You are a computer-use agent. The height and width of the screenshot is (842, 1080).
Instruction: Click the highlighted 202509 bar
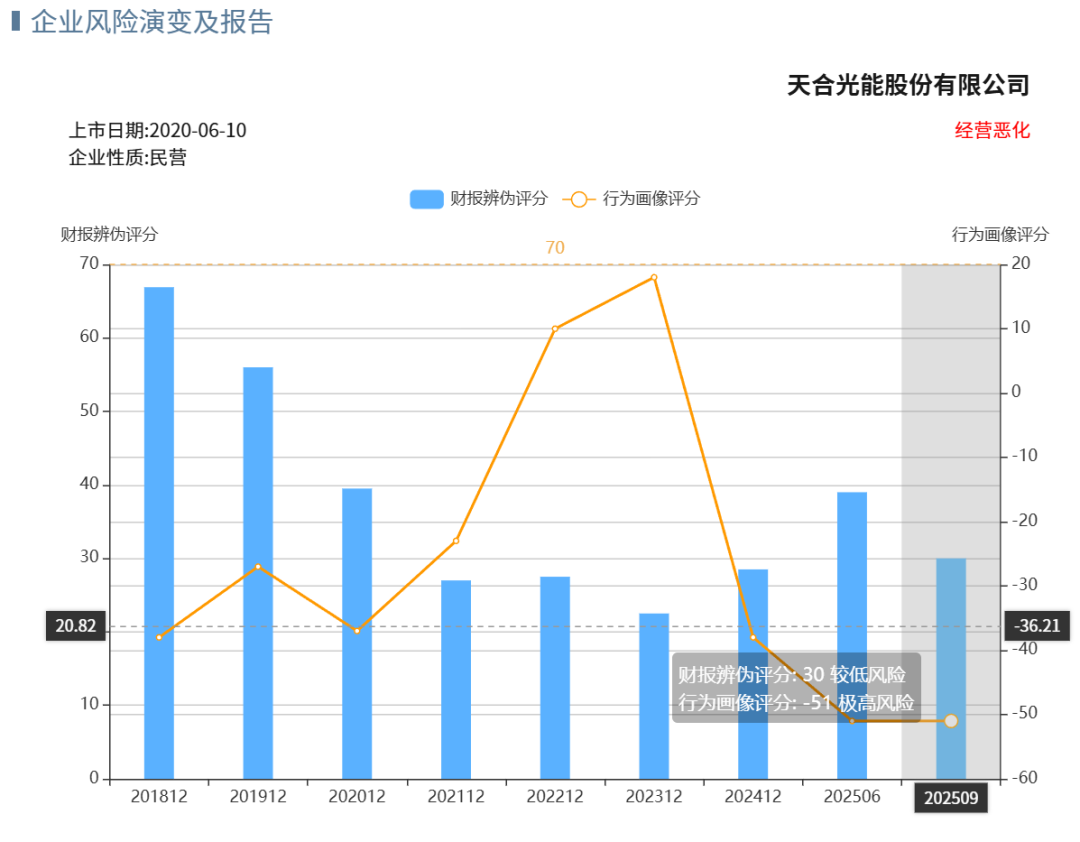951,668
